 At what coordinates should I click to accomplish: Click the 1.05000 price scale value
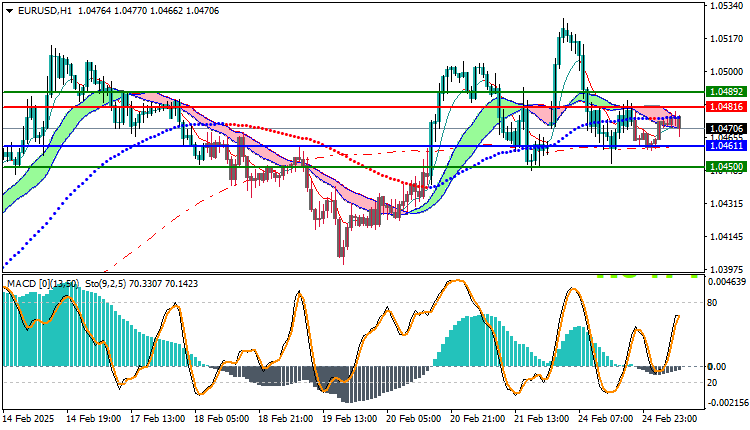tap(727, 72)
